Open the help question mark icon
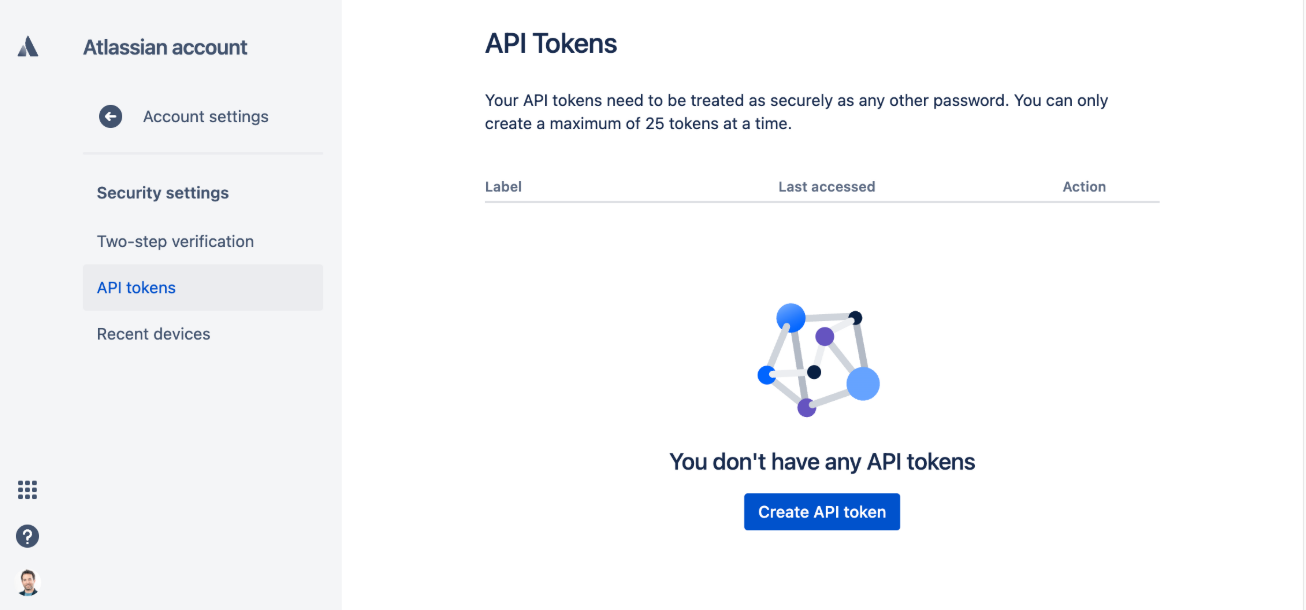This screenshot has height=610, width=1306. click(x=27, y=536)
